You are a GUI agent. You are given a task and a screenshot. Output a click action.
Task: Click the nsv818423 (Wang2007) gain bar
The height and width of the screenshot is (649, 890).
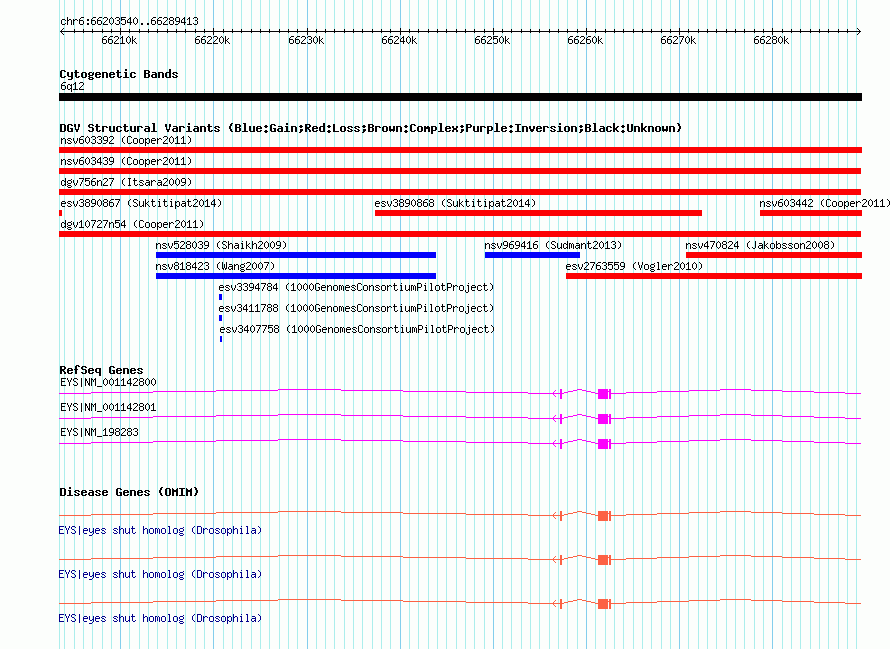point(296,276)
